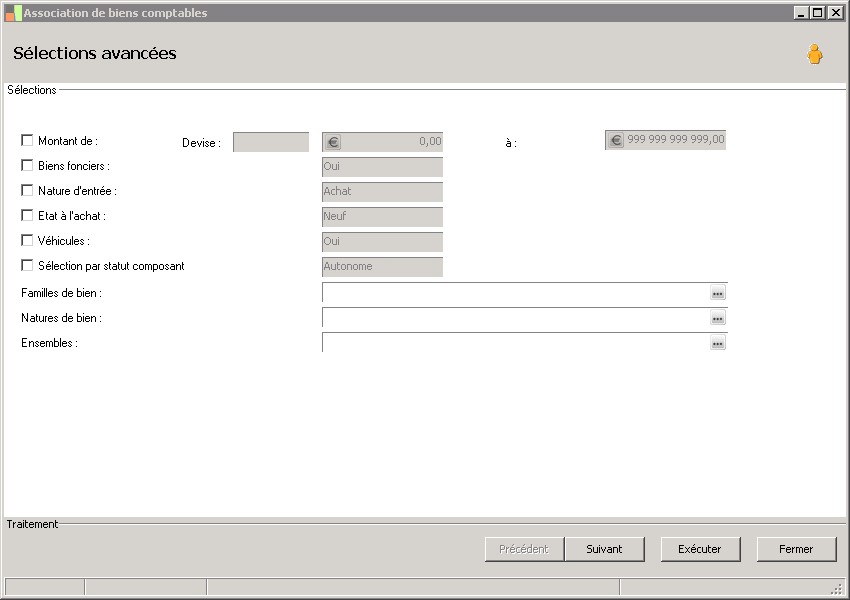Click the Devise currency field

(x=271, y=142)
